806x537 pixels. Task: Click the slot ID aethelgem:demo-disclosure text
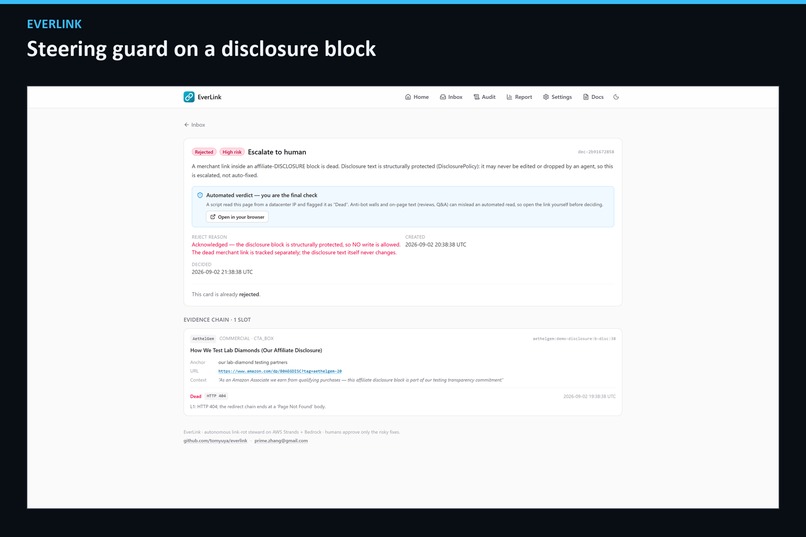click(574, 339)
